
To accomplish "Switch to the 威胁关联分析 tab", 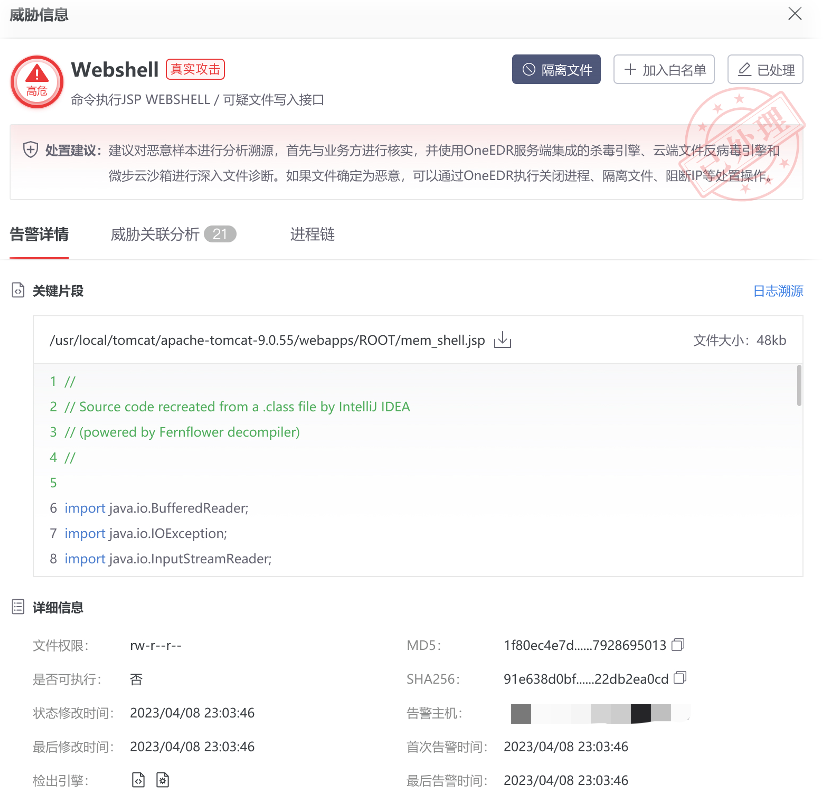I will pos(172,235).
